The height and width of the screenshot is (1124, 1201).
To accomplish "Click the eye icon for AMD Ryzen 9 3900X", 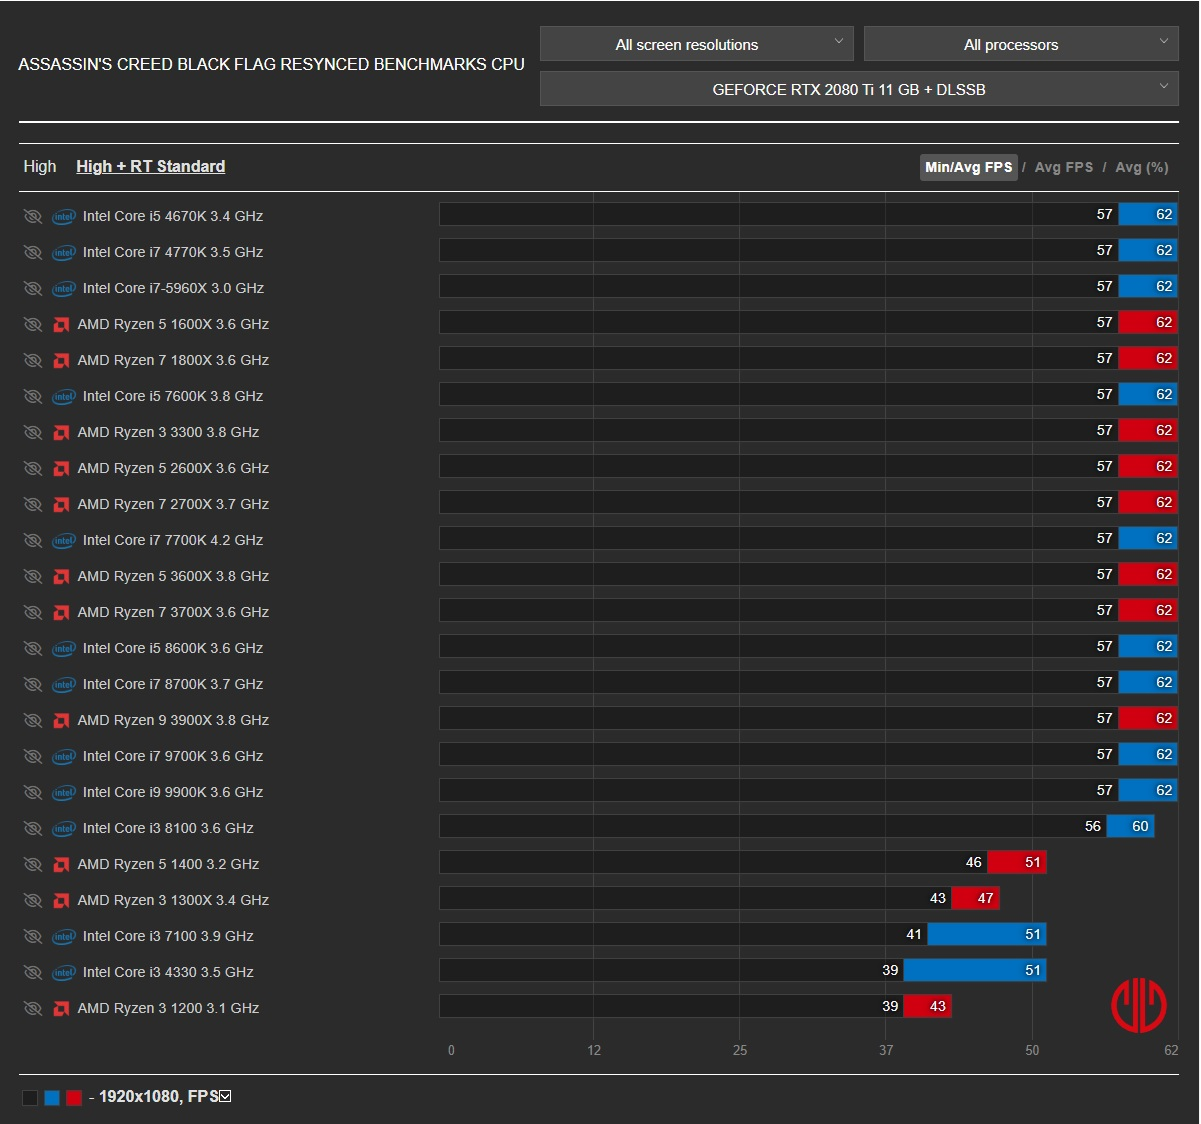I will (x=32, y=721).
